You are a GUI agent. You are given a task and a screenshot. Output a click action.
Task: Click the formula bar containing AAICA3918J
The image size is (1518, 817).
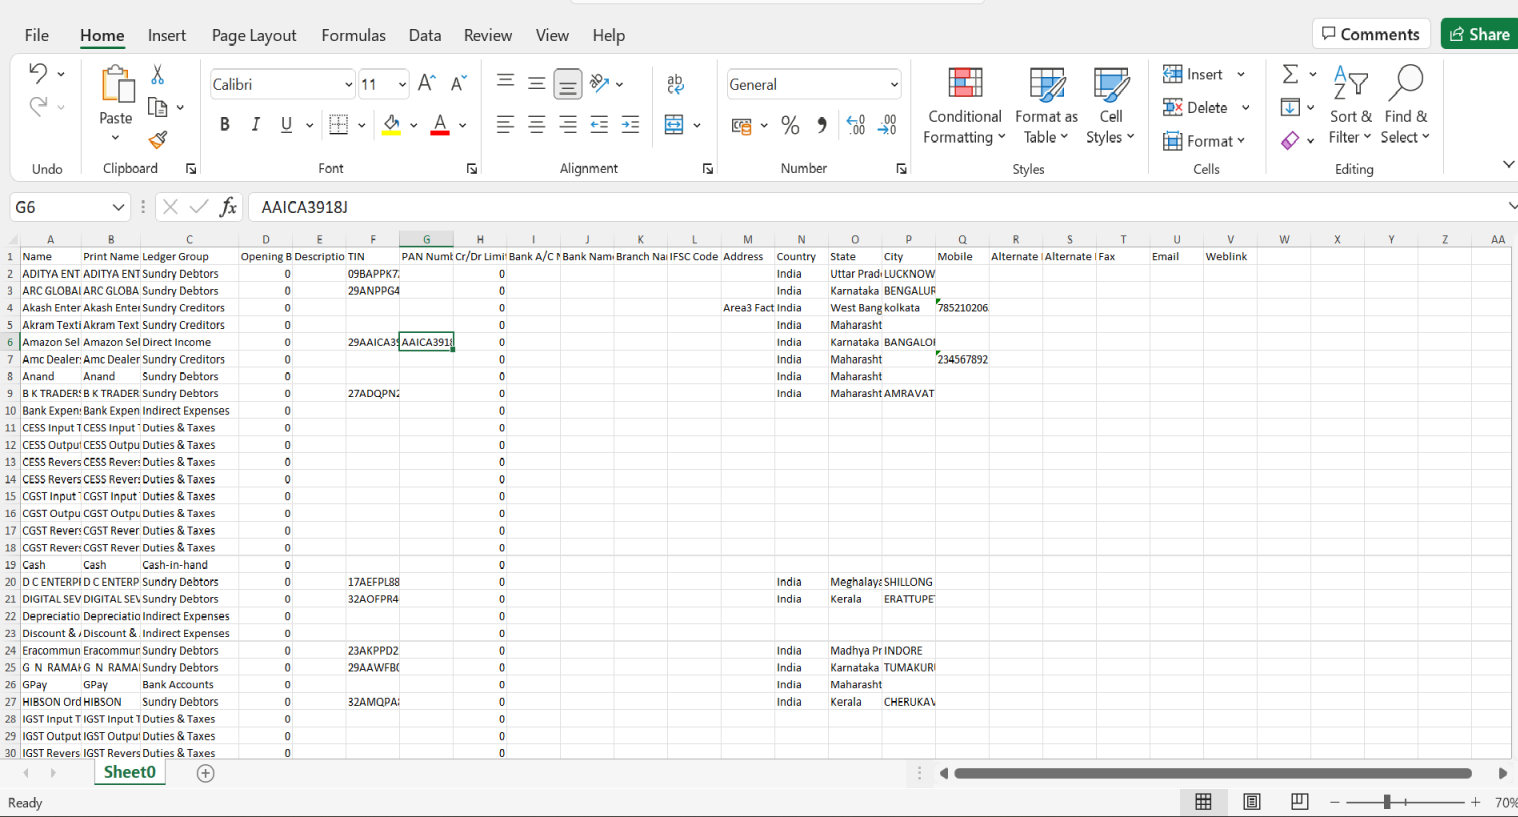pos(880,207)
